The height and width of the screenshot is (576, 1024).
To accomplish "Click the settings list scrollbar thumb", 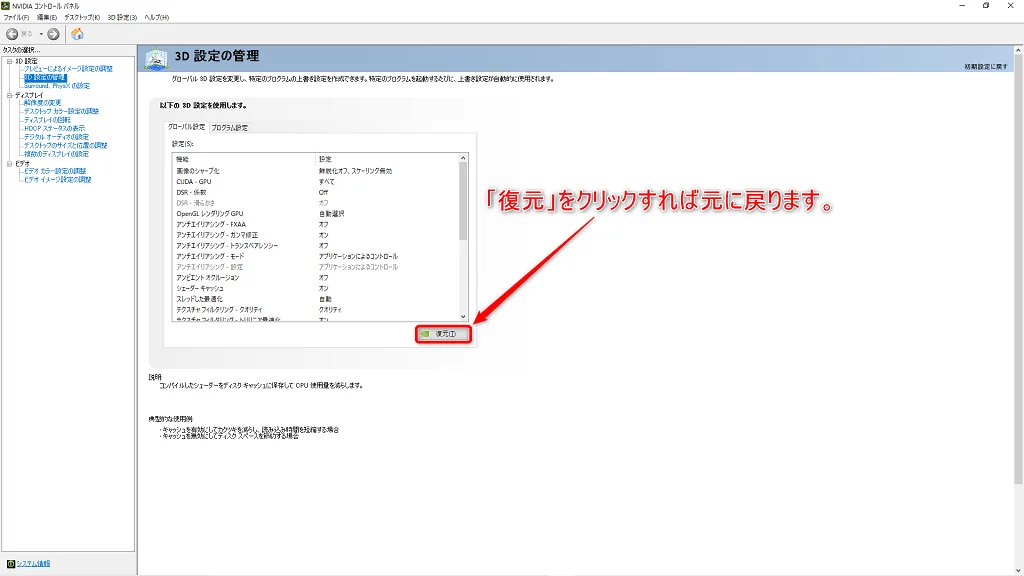I will 463,201.
